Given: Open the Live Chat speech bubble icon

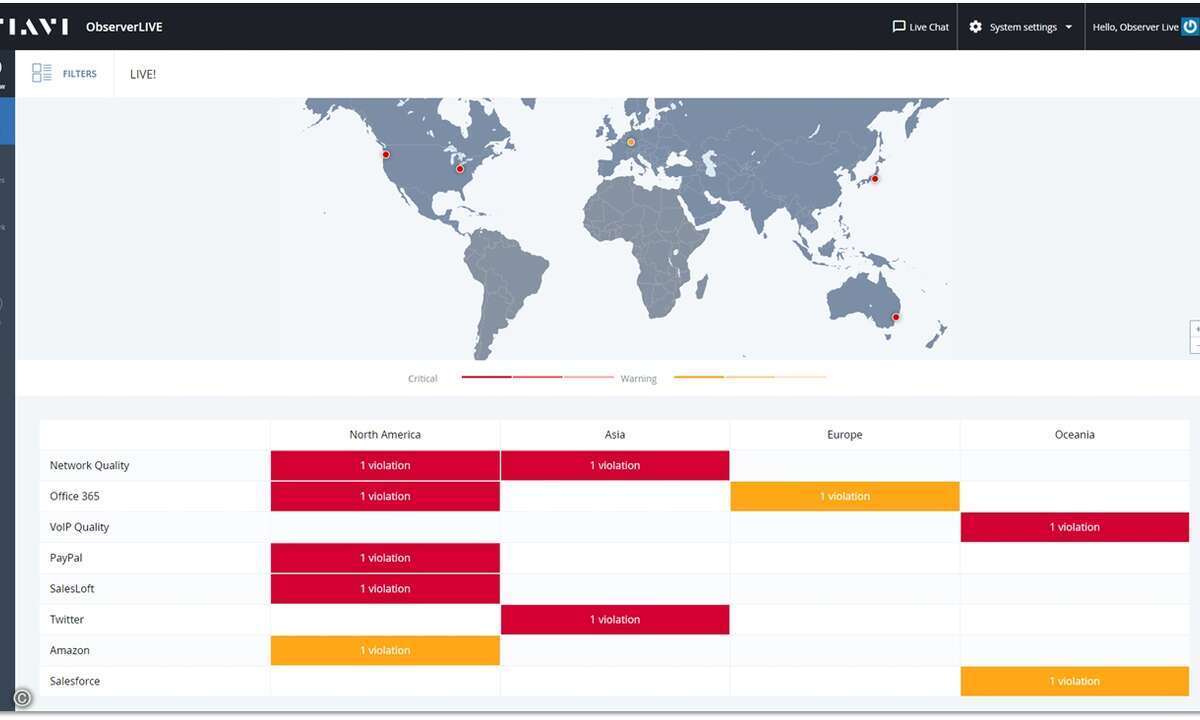Looking at the screenshot, I should pos(898,27).
